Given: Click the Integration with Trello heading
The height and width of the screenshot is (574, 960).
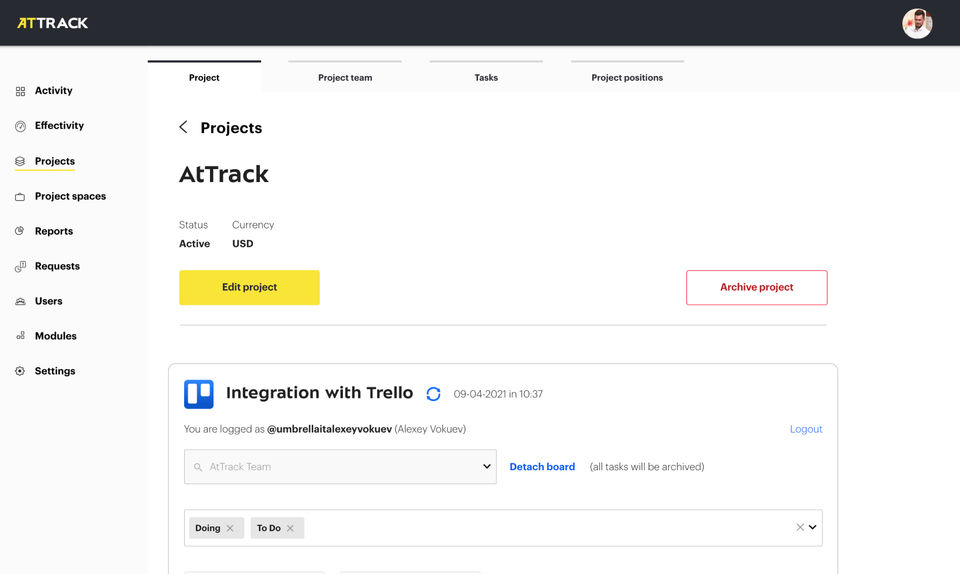Looking at the screenshot, I should click(x=319, y=393).
